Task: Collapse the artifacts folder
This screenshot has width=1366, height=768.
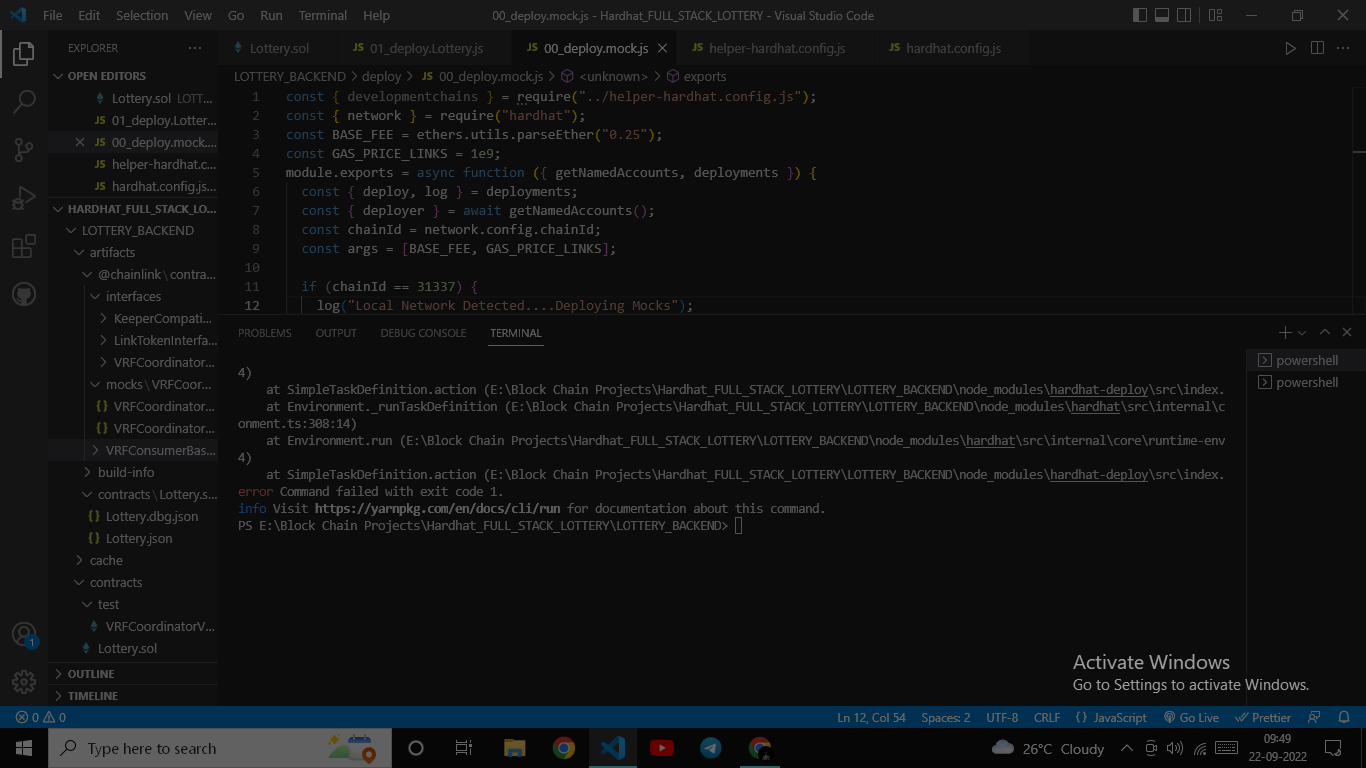Action: click(x=112, y=252)
